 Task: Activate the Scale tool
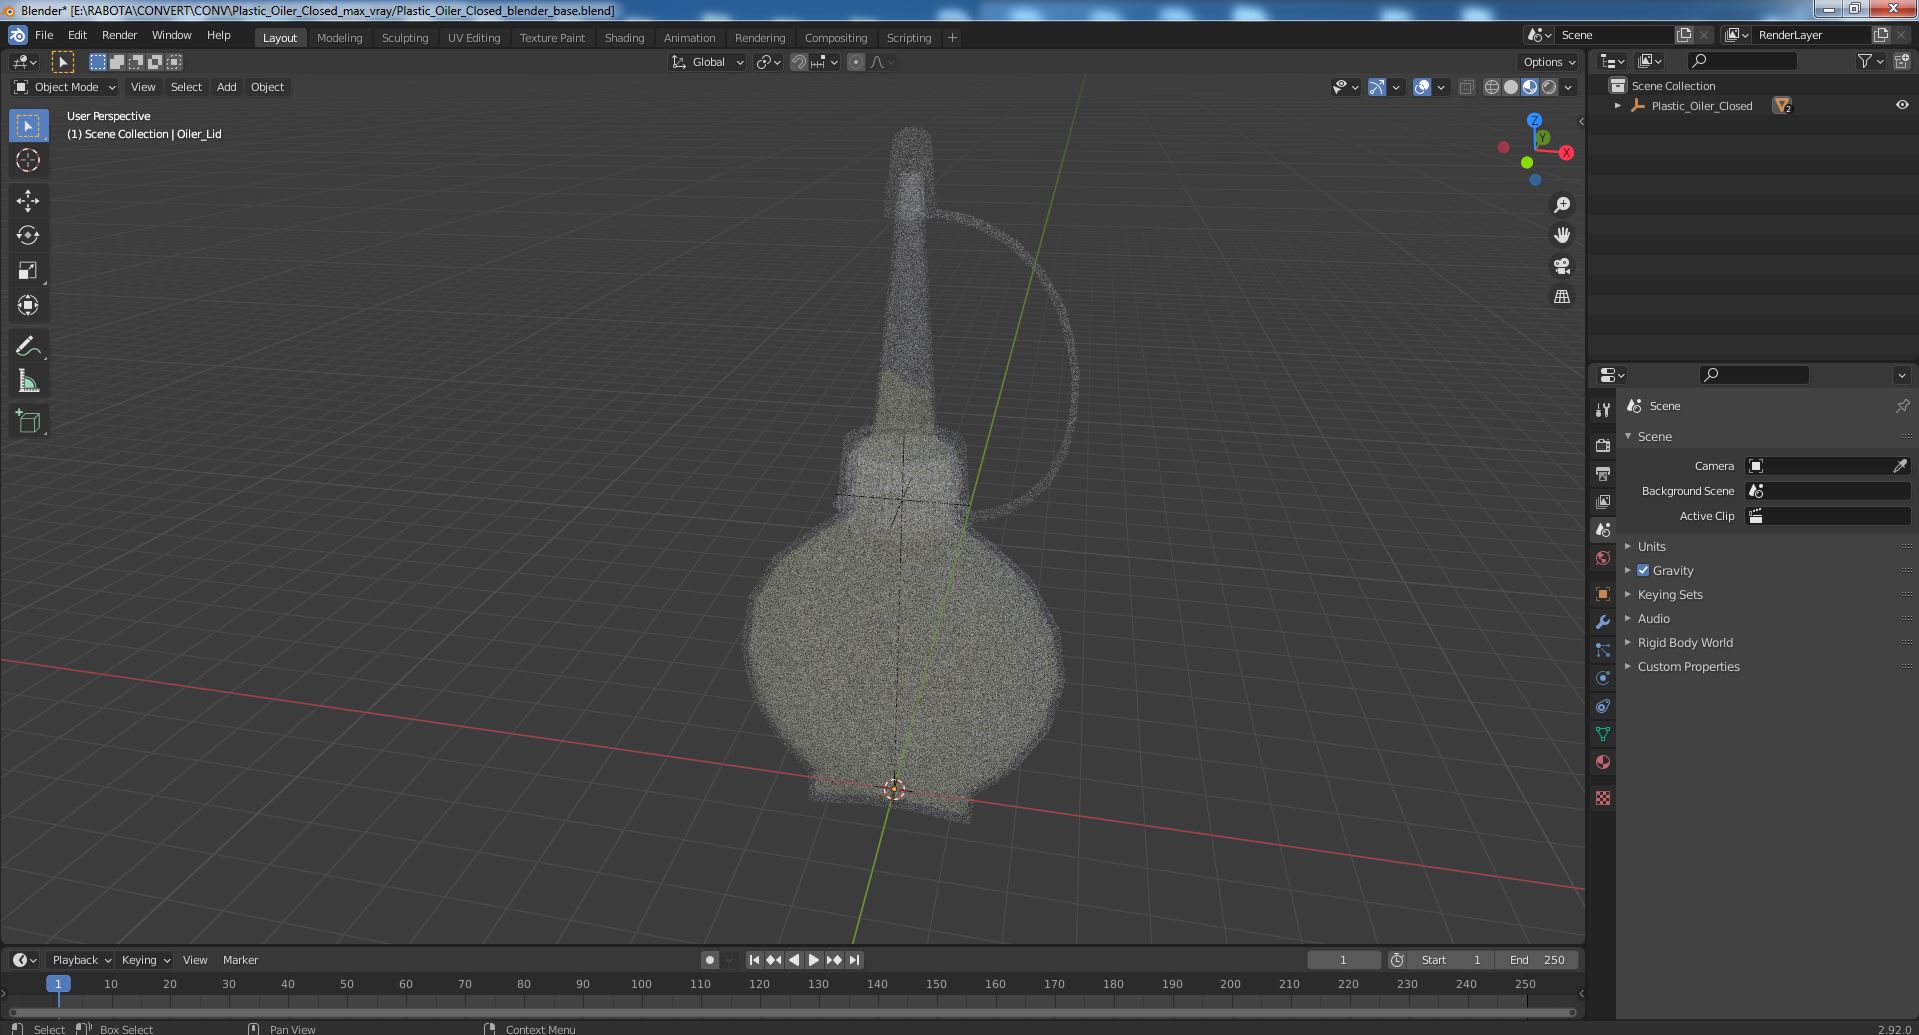[x=28, y=270]
